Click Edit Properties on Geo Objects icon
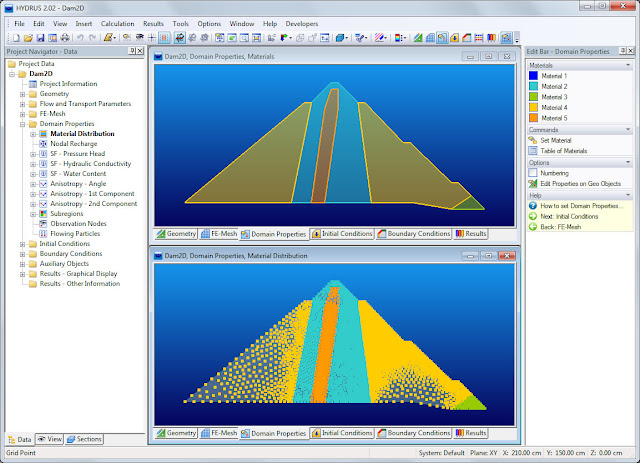 tap(533, 183)
